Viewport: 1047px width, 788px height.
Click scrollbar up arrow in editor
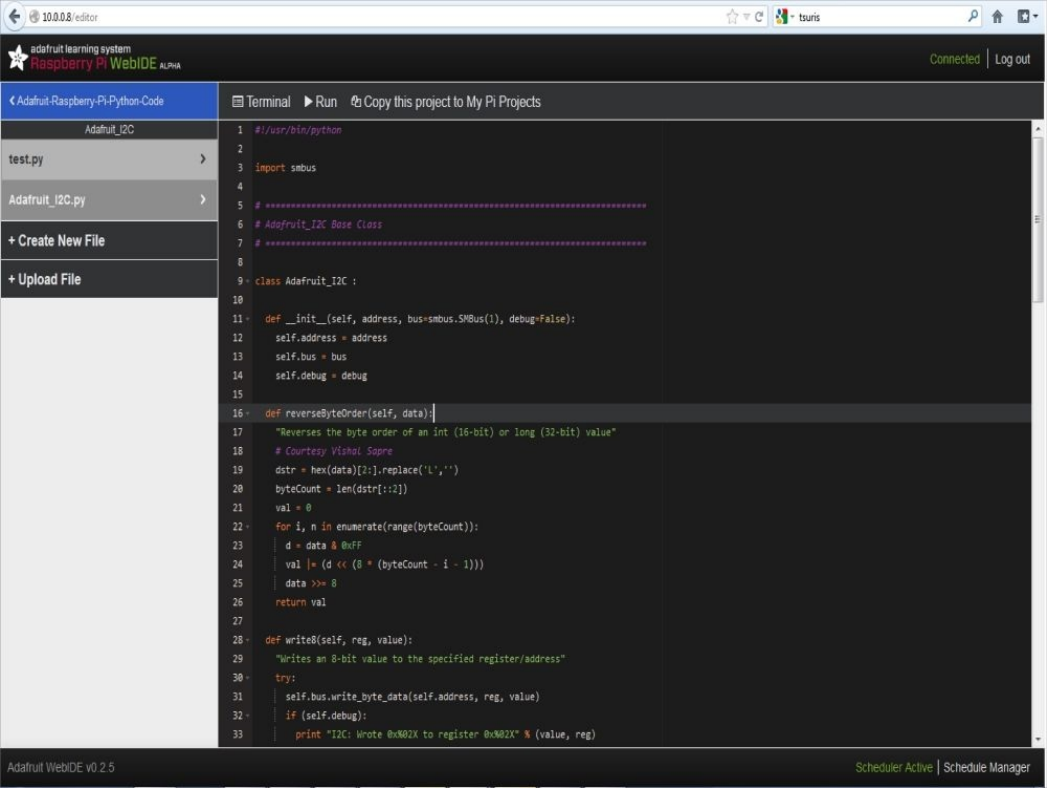[1037, 128]
